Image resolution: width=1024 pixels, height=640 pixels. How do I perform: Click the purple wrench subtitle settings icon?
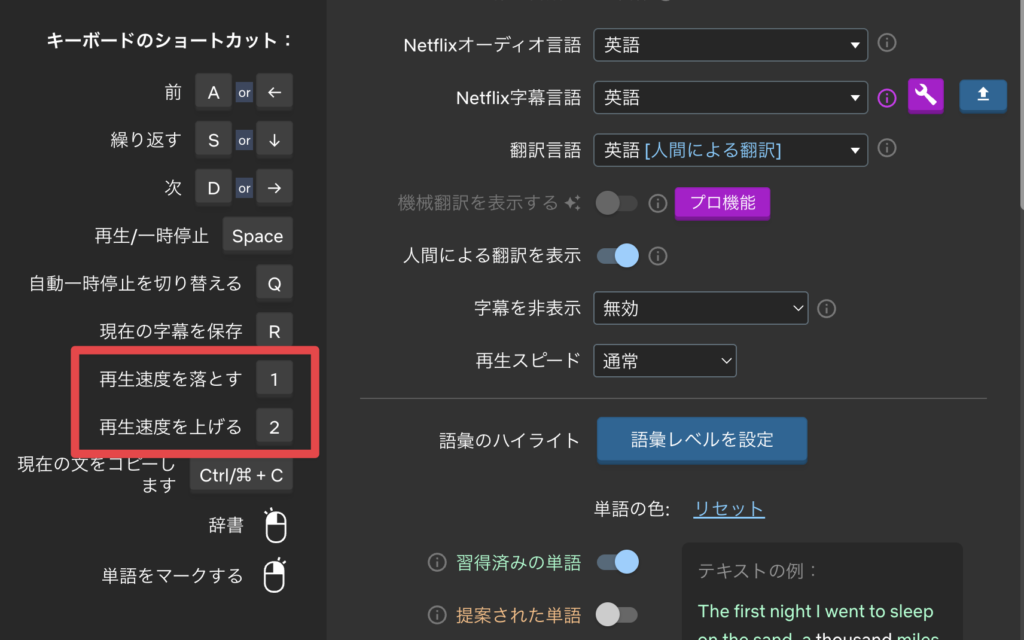[x=925, y=95]
